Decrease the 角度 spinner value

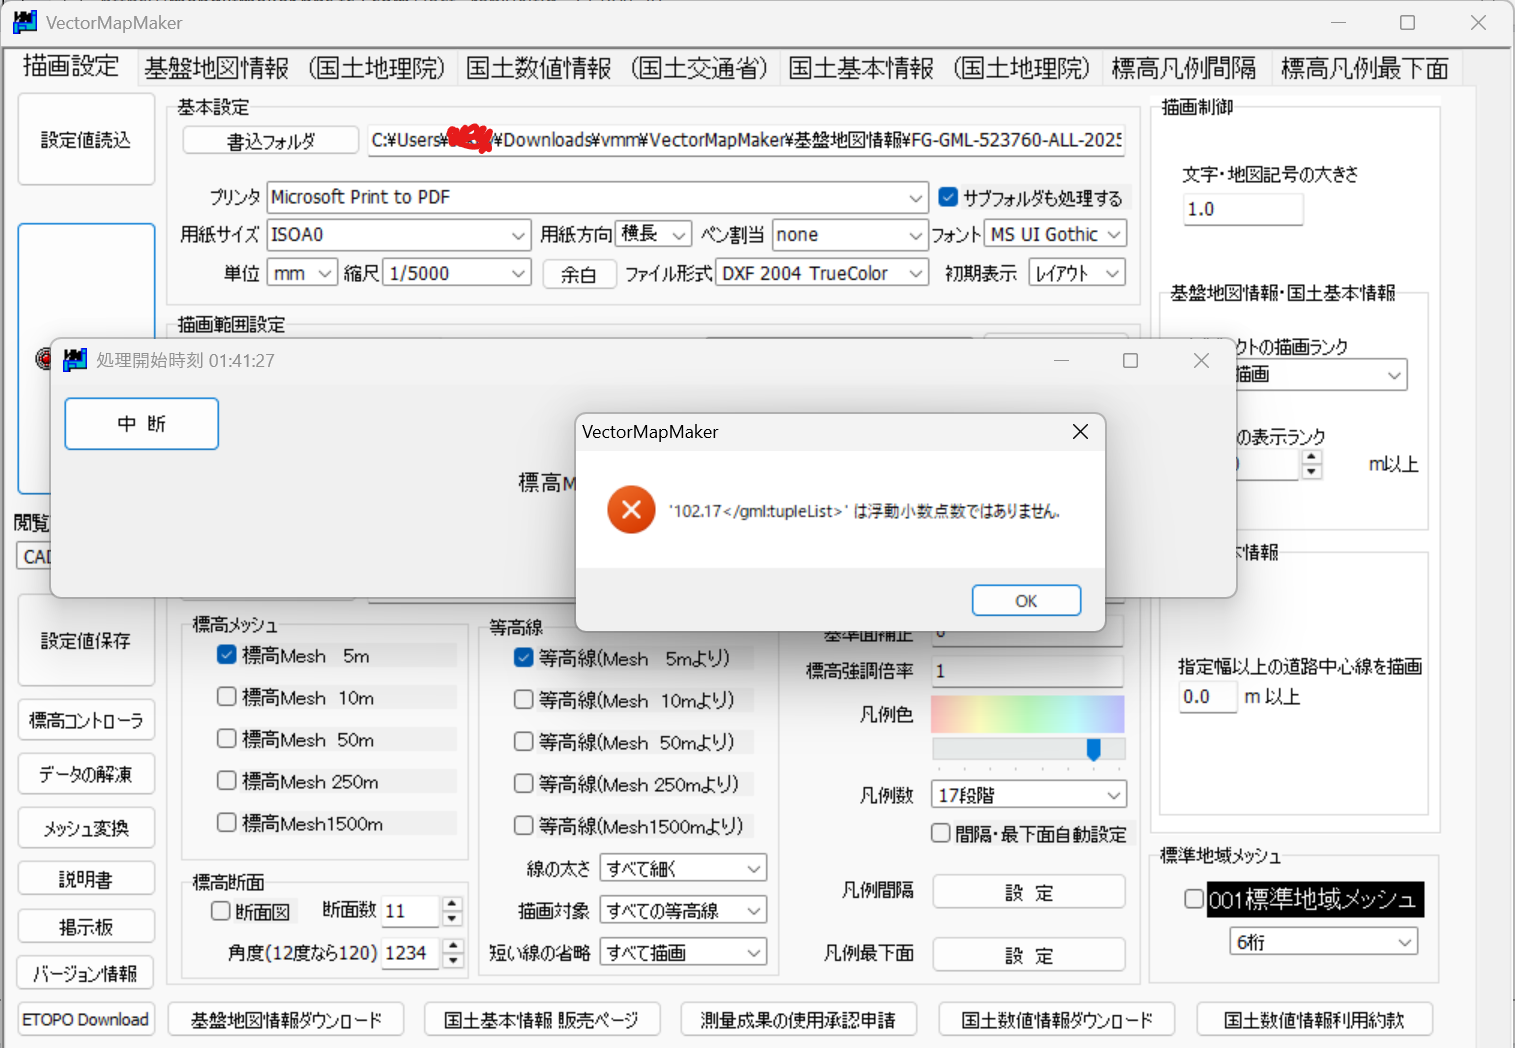coord(453,960)
